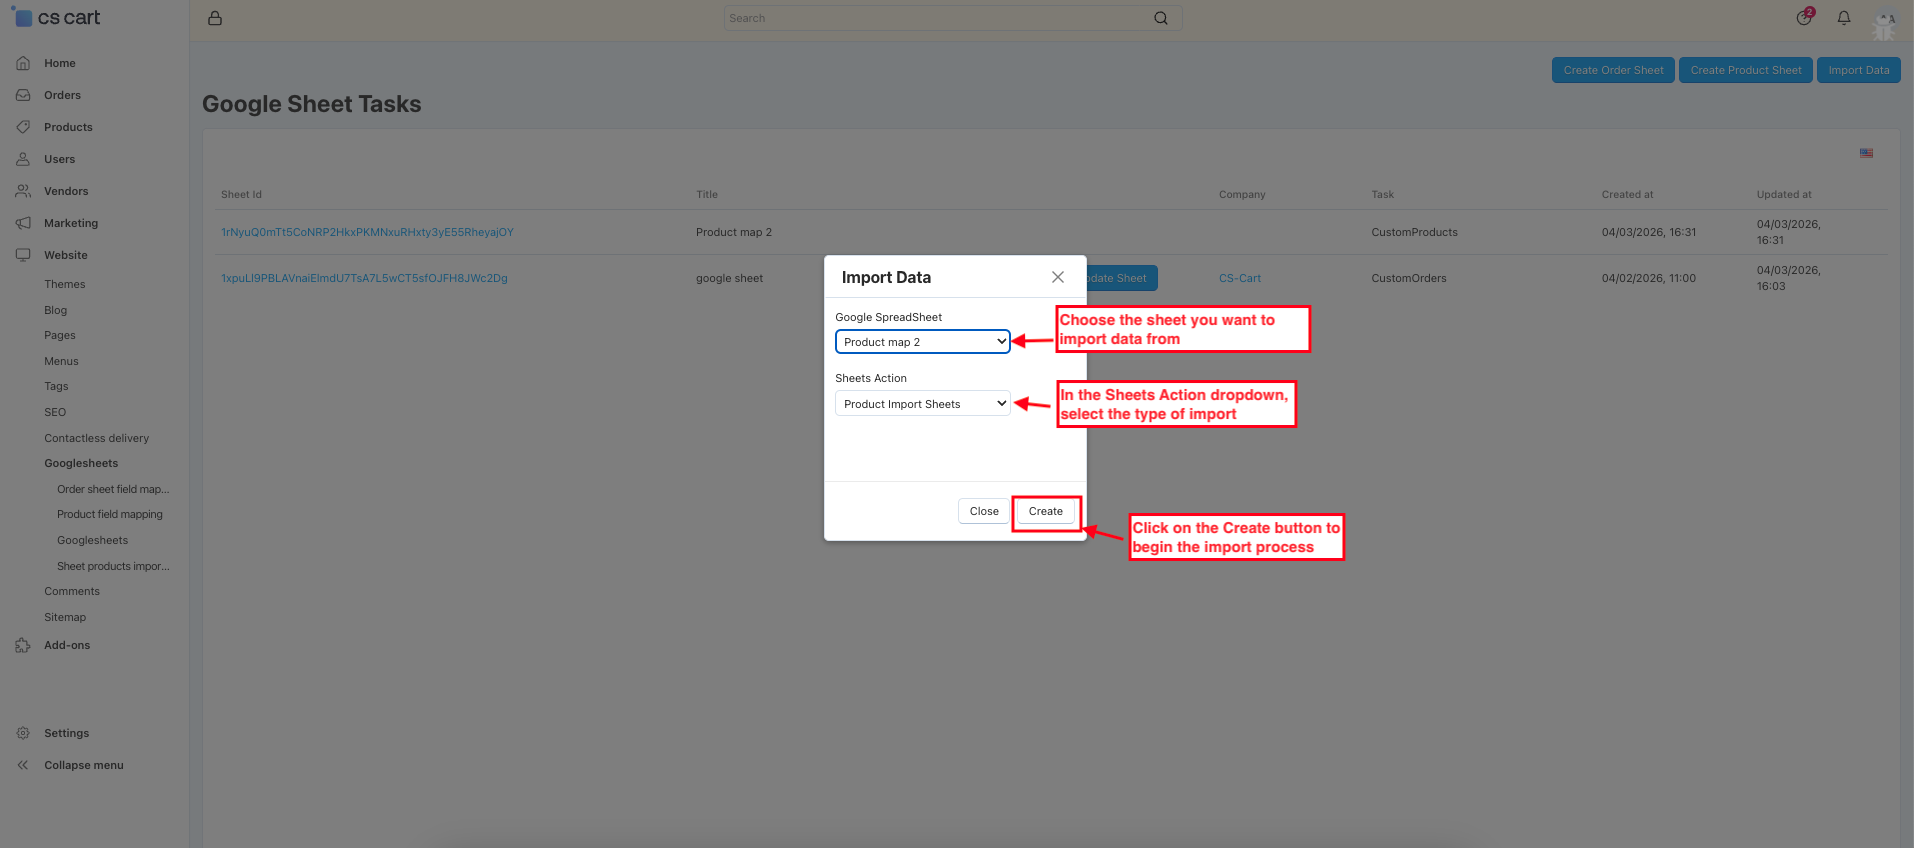Click the CustomProducts task cell
Viewport: 1914px width, 848px height.
pyautogui.click(x=1414, y=232)
